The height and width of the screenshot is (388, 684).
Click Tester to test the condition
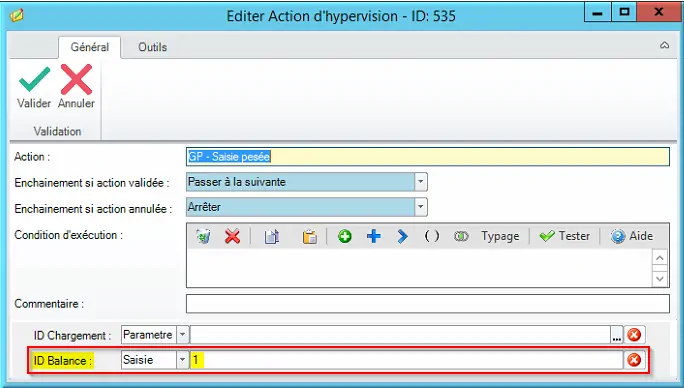click(564, 236)
